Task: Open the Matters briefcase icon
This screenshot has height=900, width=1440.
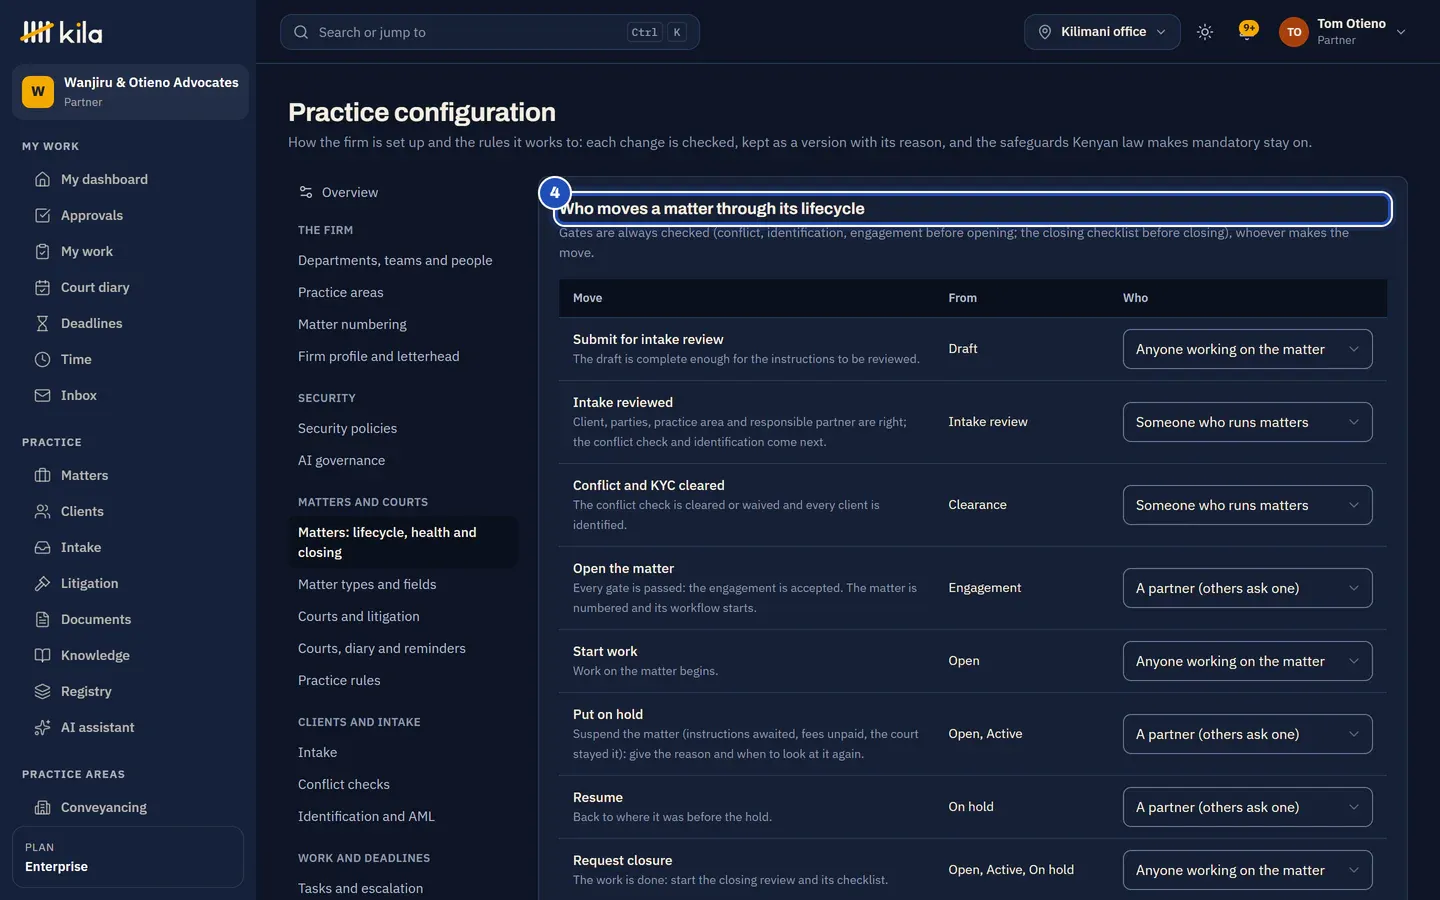Action: pos(42,475)
